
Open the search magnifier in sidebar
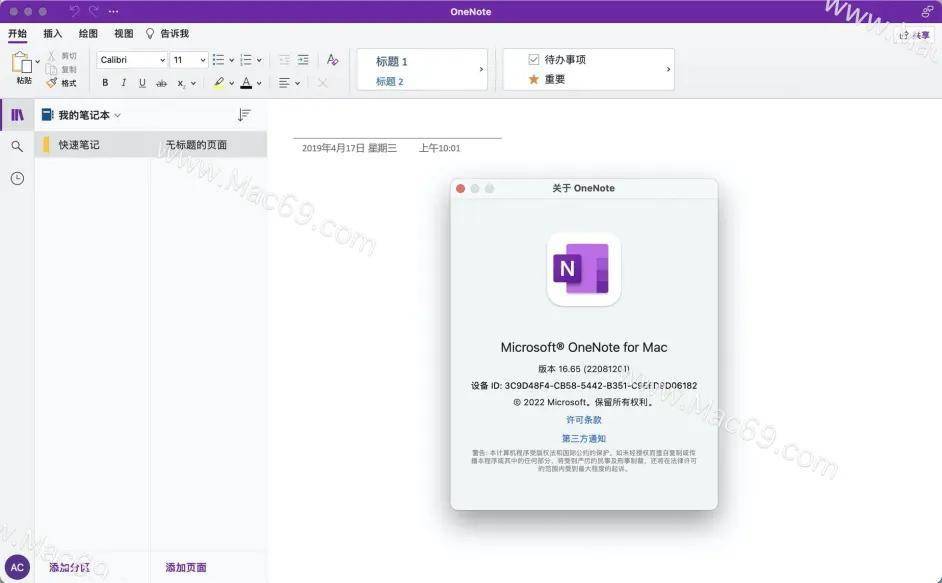click(17, 146)
